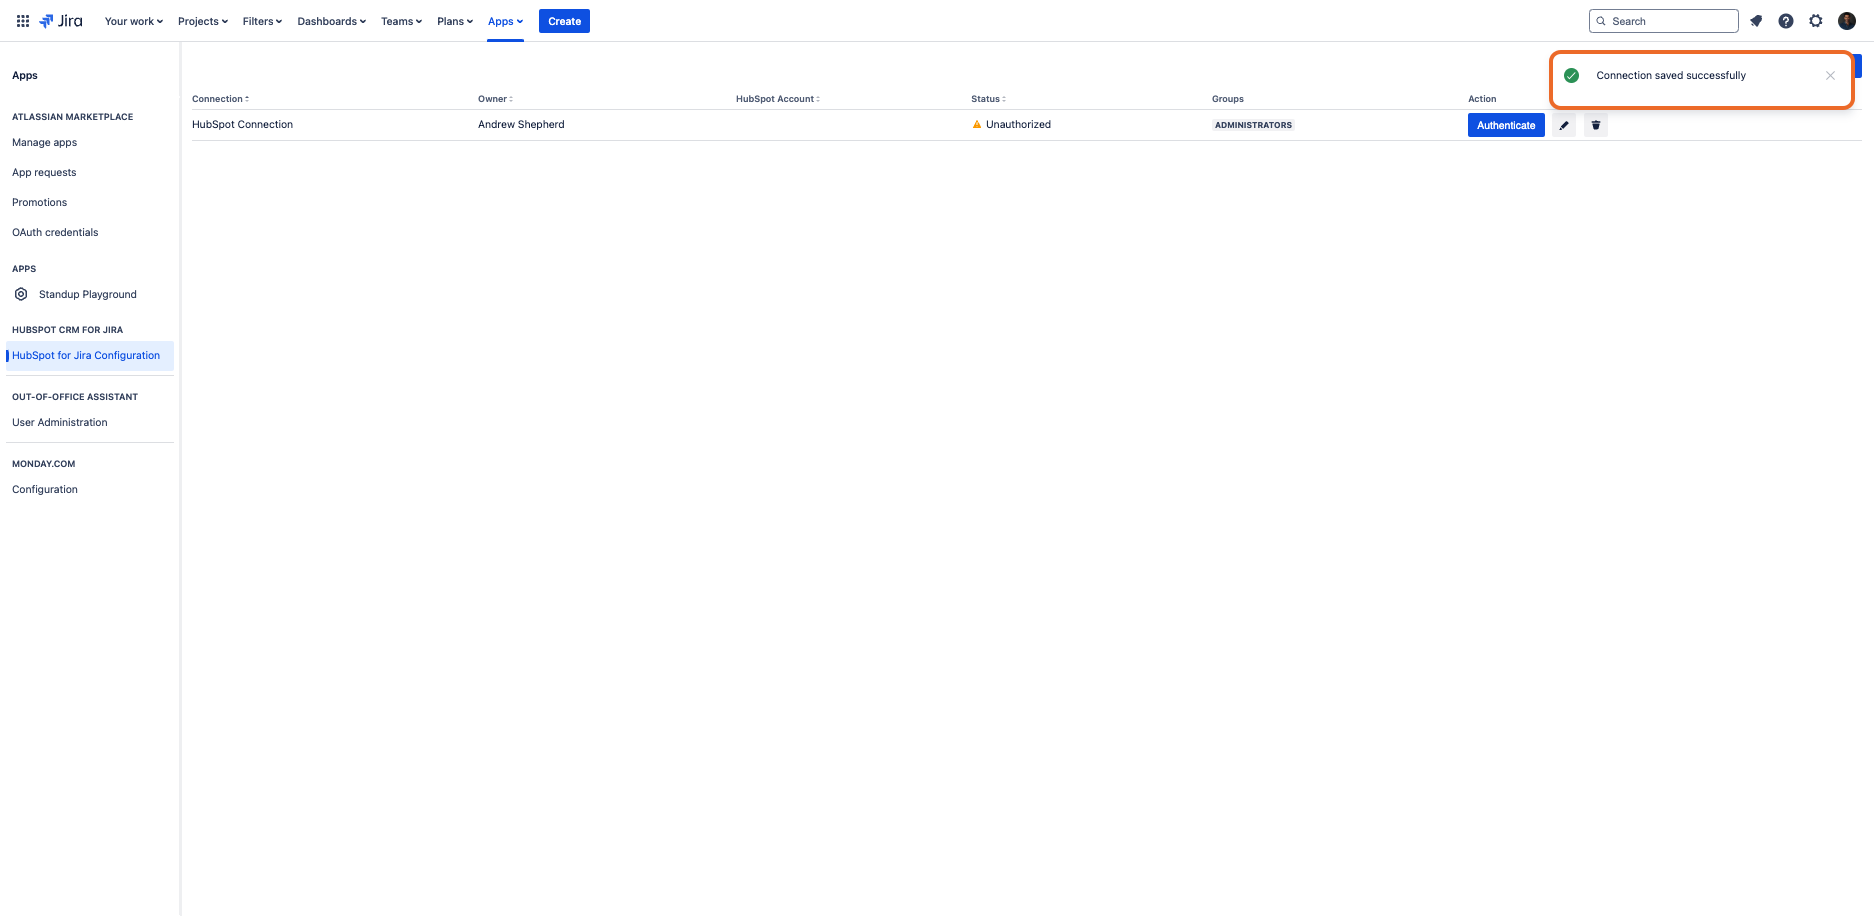Expand the Dashboards menu
The height and width of the screenshot is (916, 1874).
coord(332,21)
